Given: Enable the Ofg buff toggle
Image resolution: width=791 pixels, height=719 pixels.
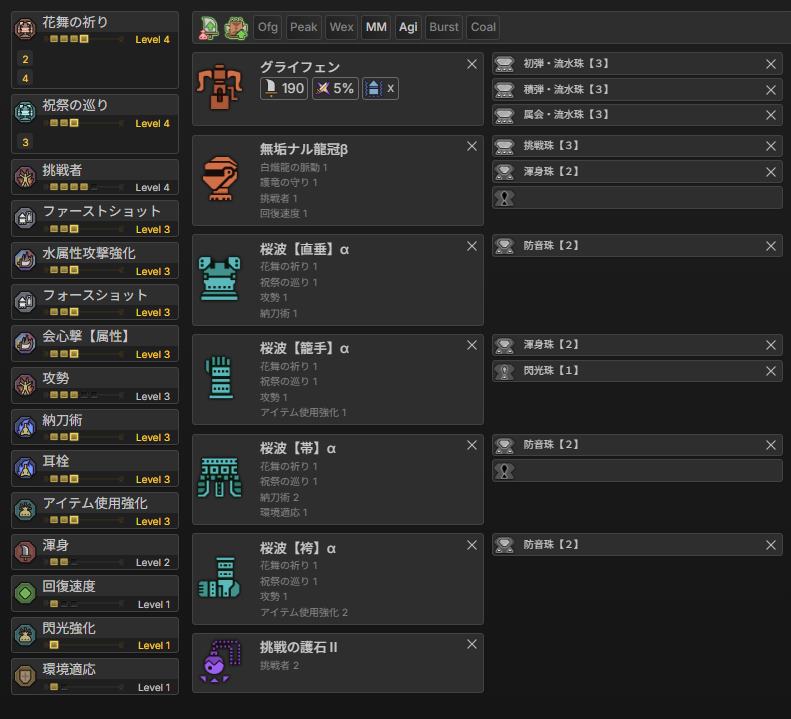Looking at the screenshot, I should pos(268,28).
